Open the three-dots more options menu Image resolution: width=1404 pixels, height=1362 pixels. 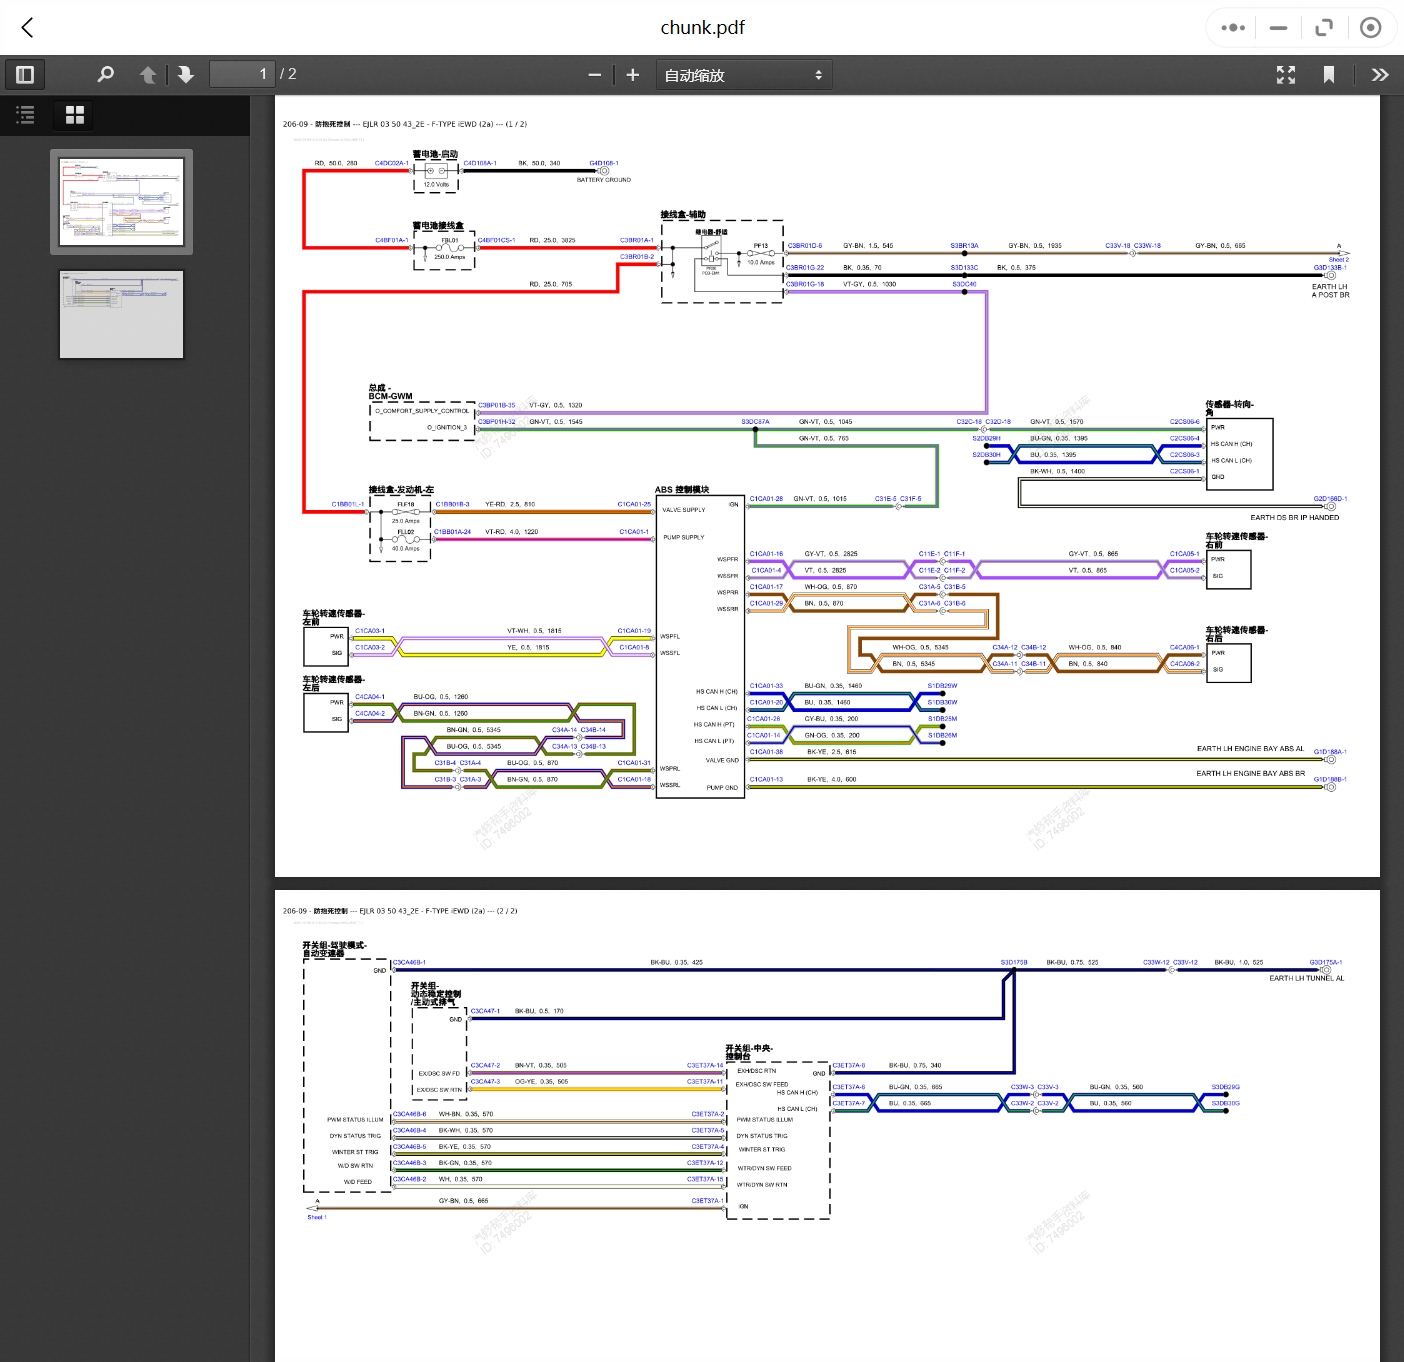point(1233,28)
